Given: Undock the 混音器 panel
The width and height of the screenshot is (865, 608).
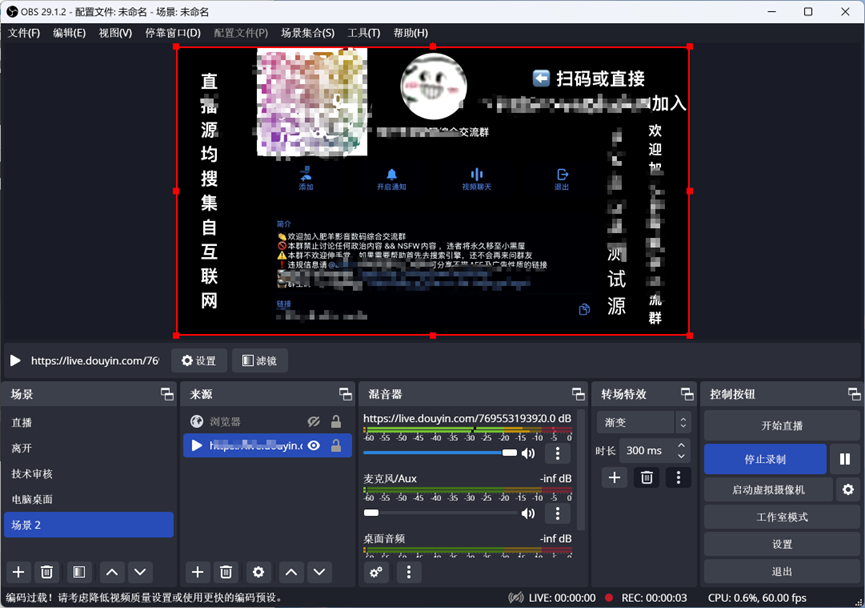Looking at the screenshot, I should 578,394.
